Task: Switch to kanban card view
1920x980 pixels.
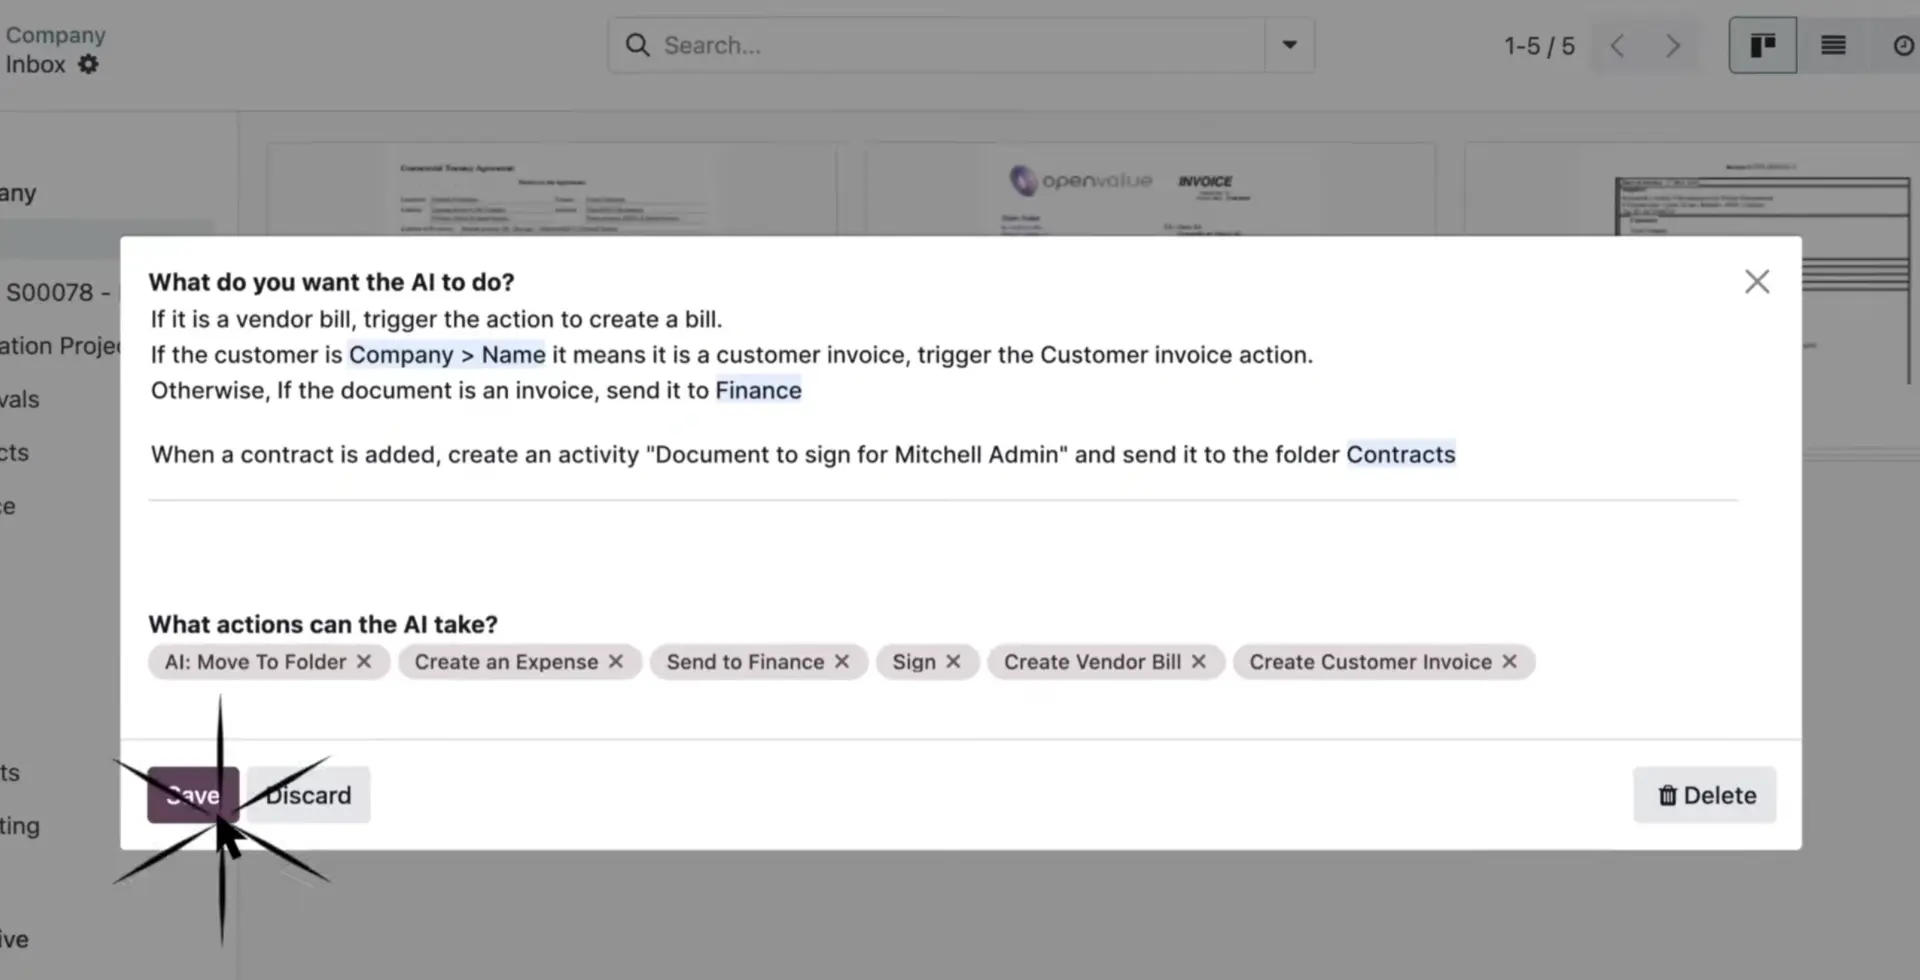Action: [x=1762, y=44]
